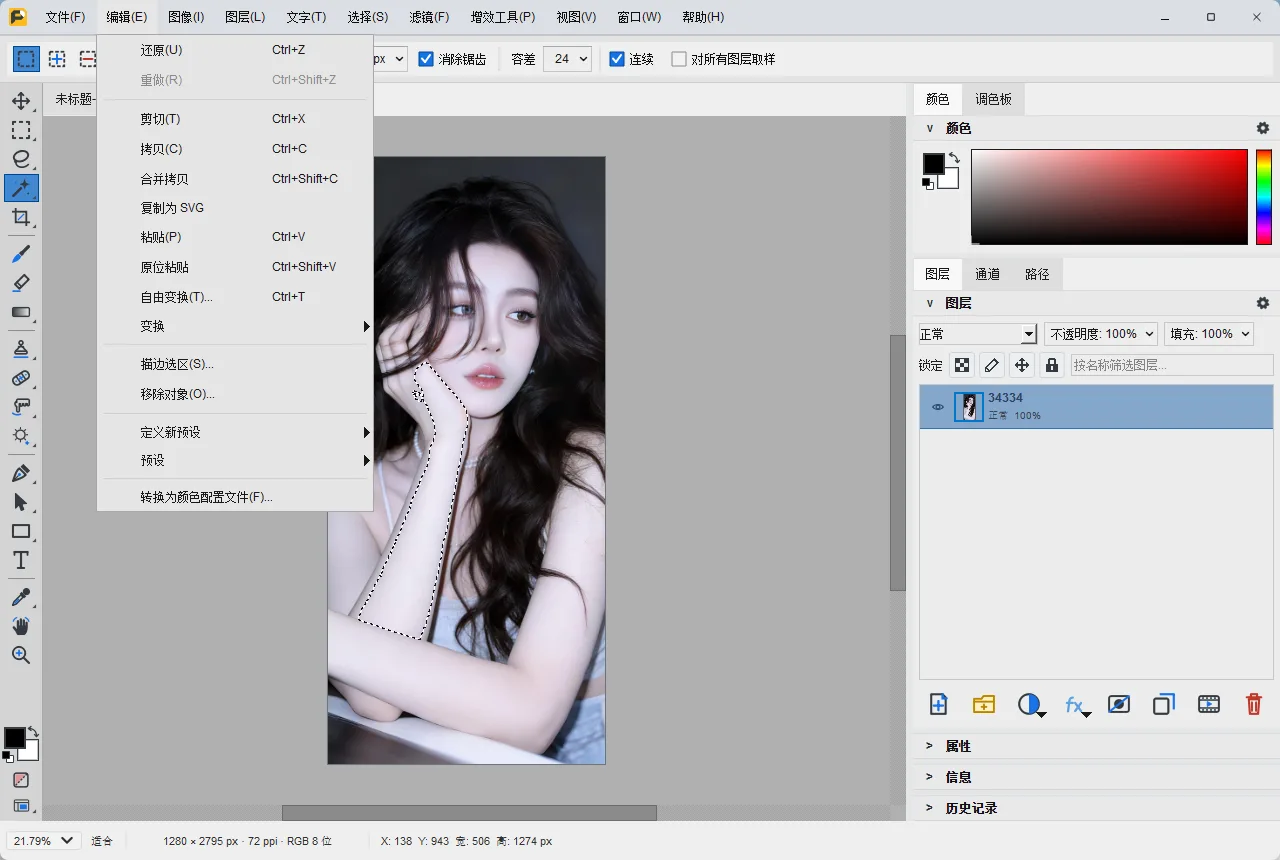Select the Lasso tool
1280x860 pixels.
coord(21,159)
